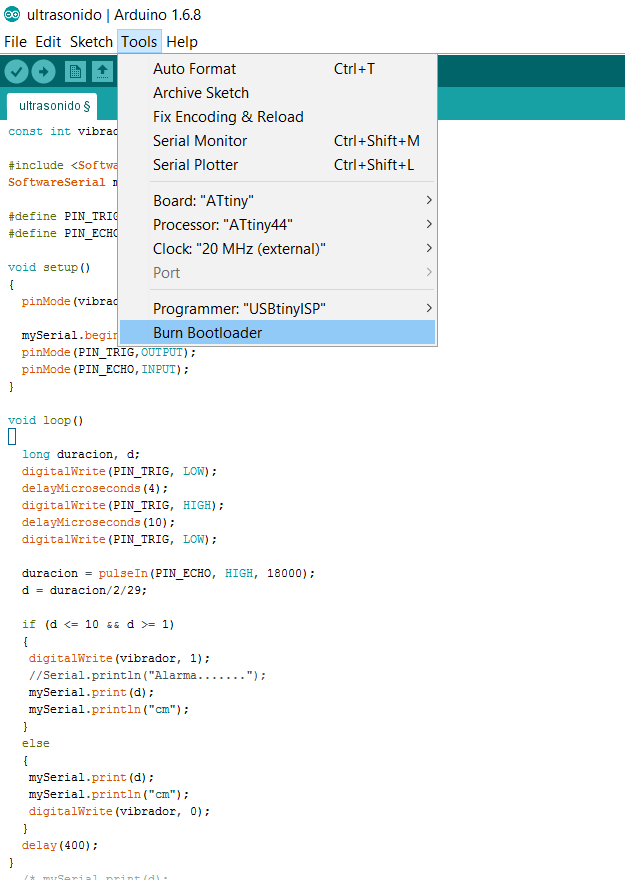Viewport: 625px width, 880px height.
Task: Expand the Programmer "USBtinyISP" submenu
Action: [x=278, y=309]
